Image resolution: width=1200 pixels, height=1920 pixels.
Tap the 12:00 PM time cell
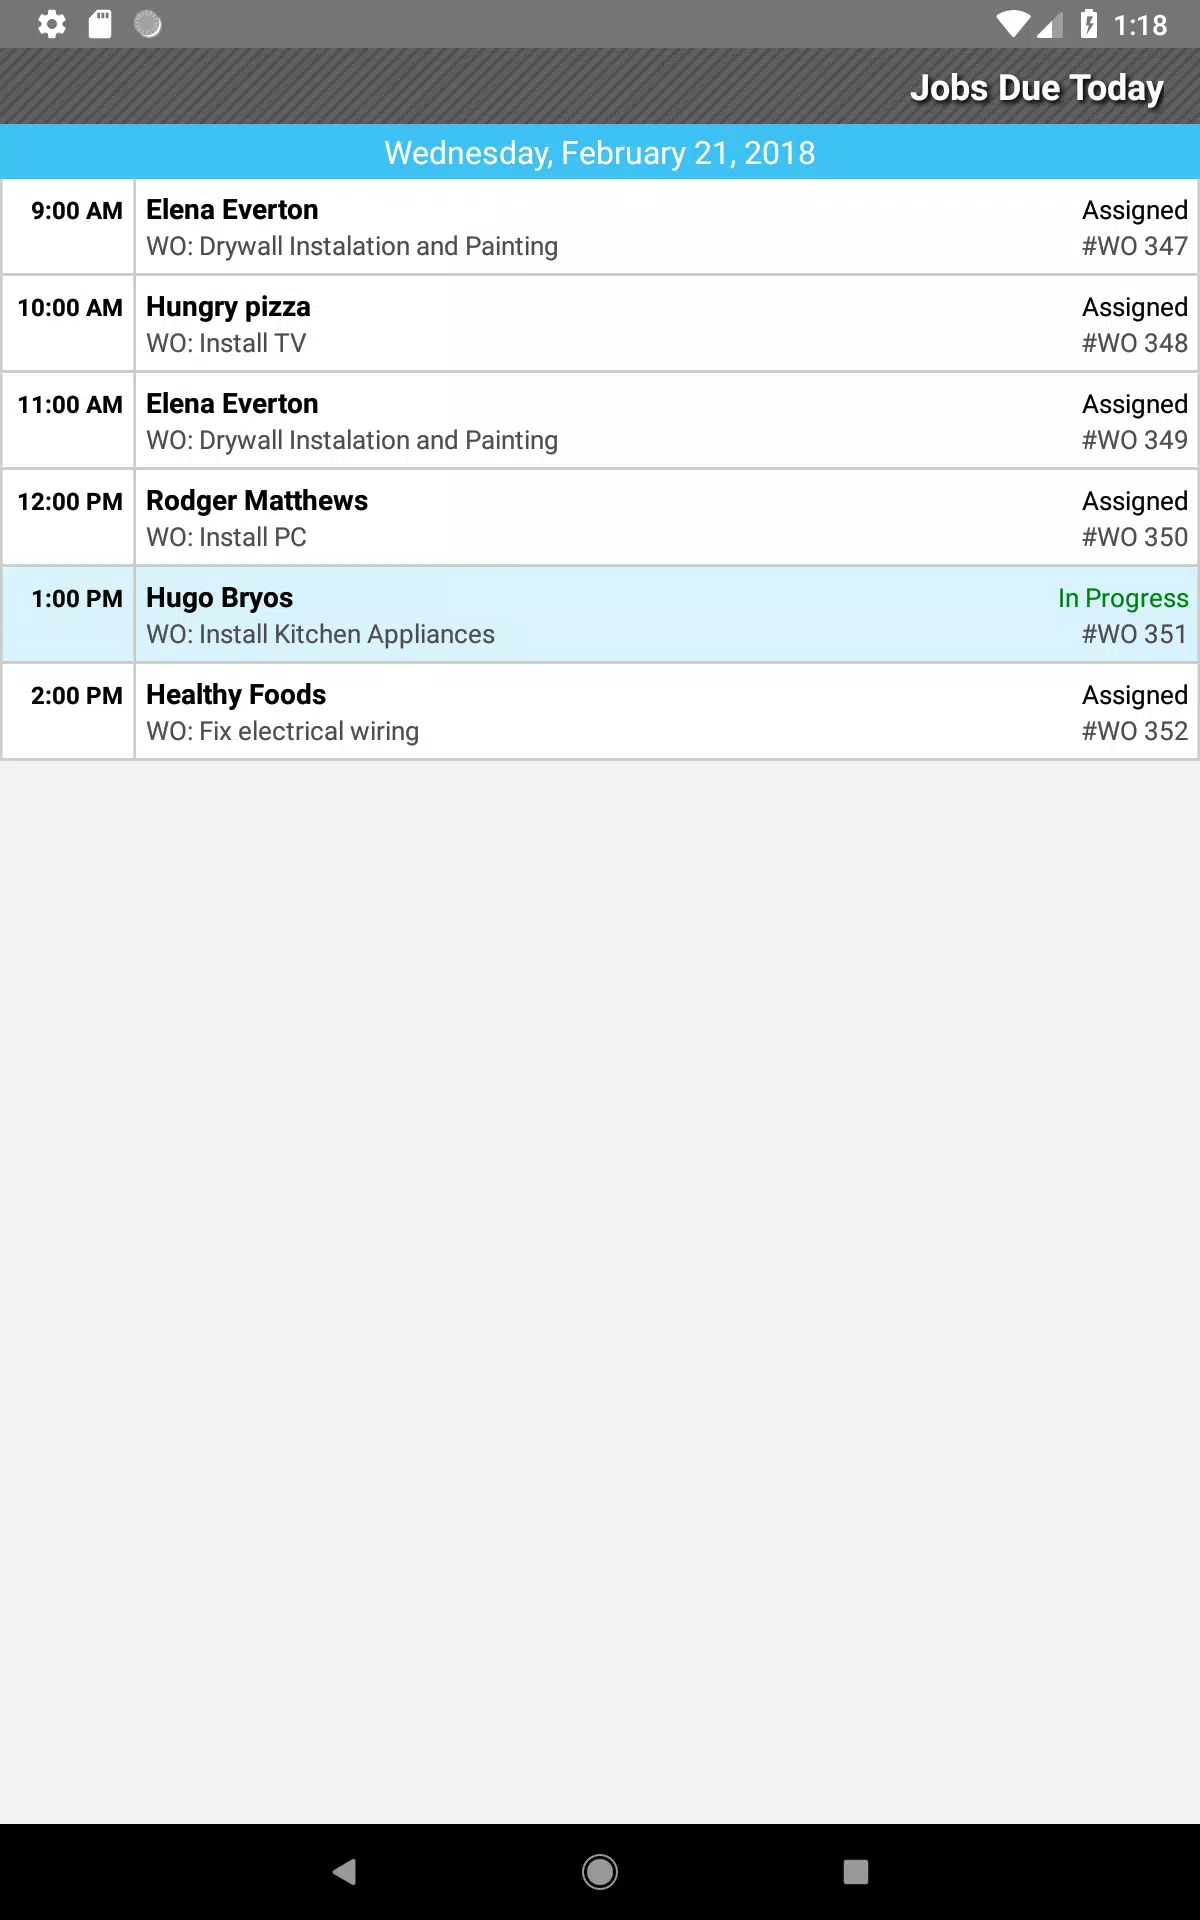click(69, 518)
